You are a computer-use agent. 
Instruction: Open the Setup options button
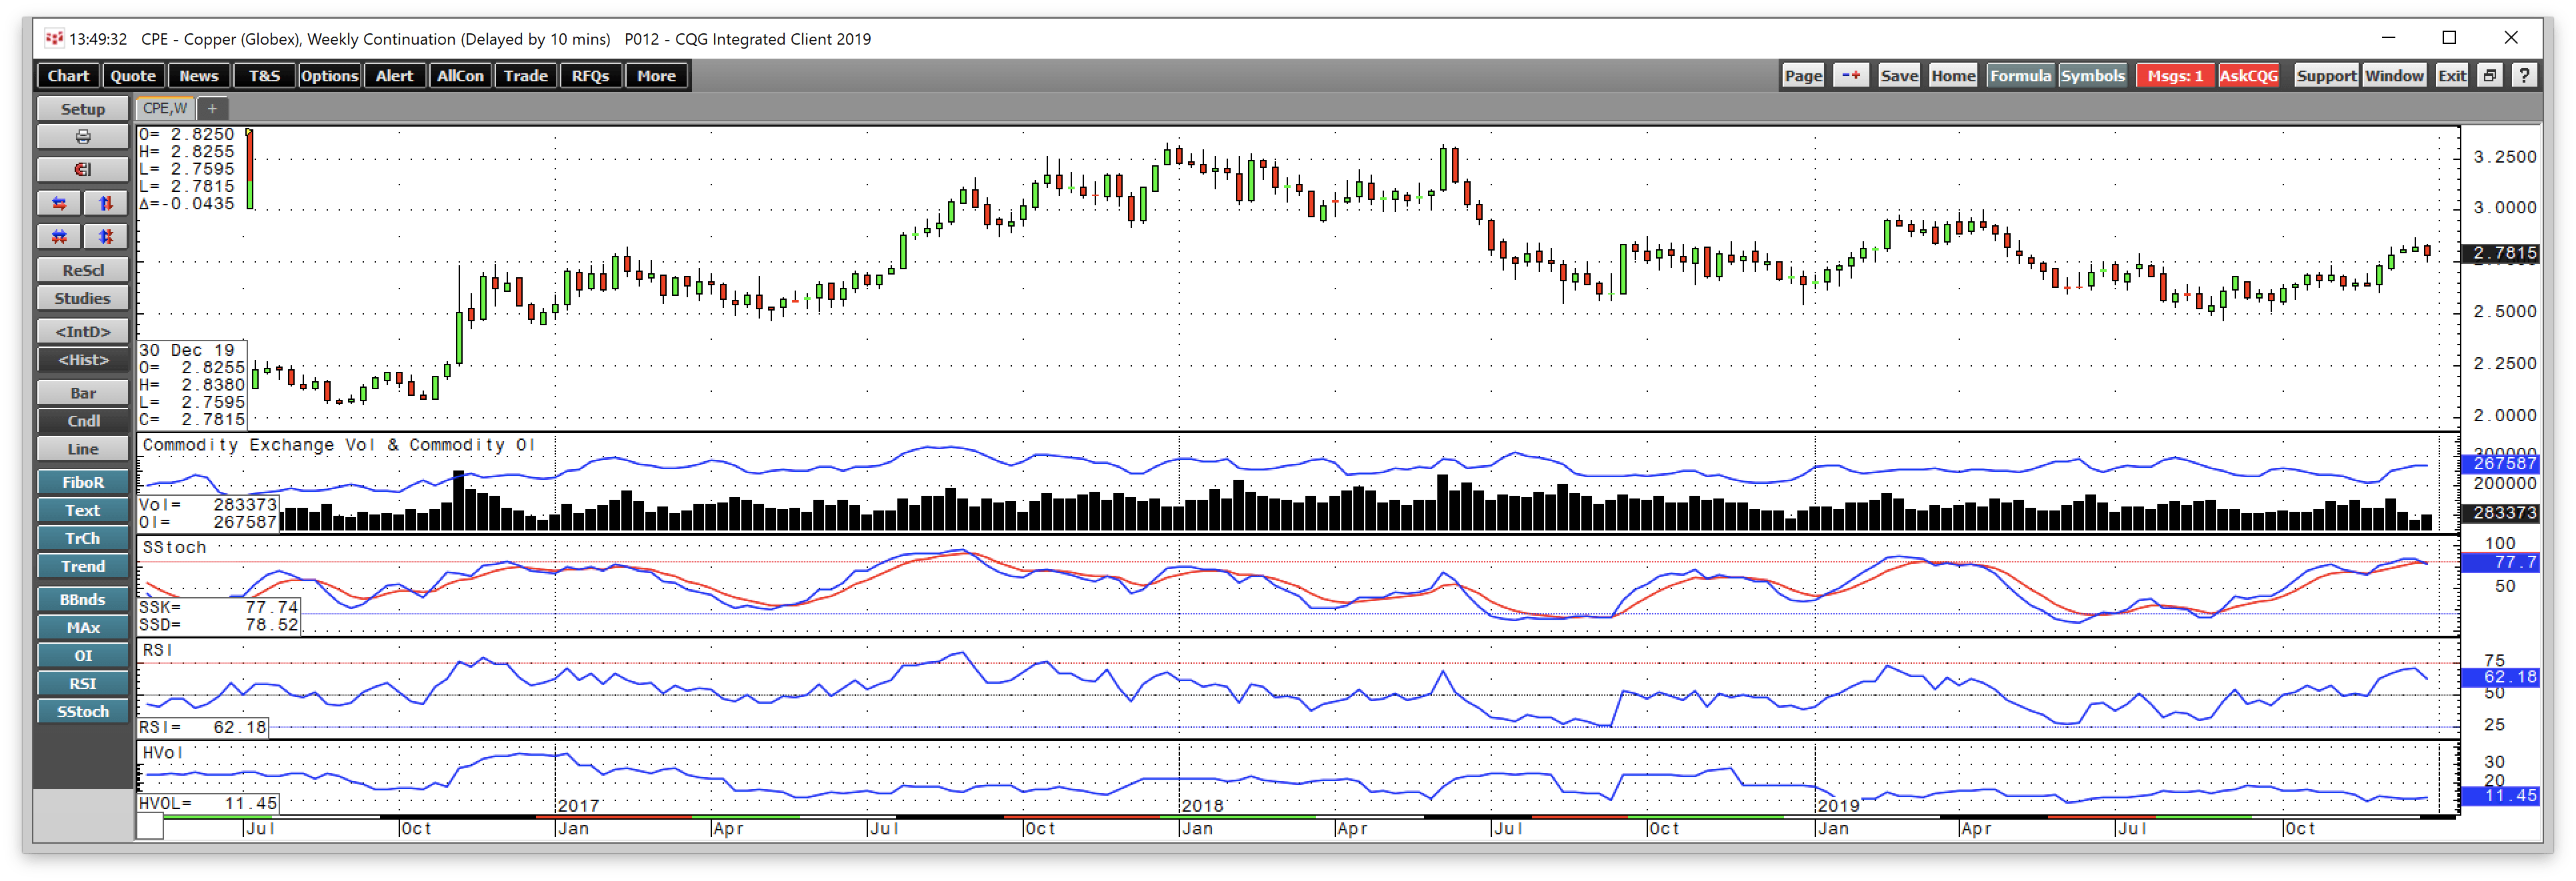click(x=83, y=108)
